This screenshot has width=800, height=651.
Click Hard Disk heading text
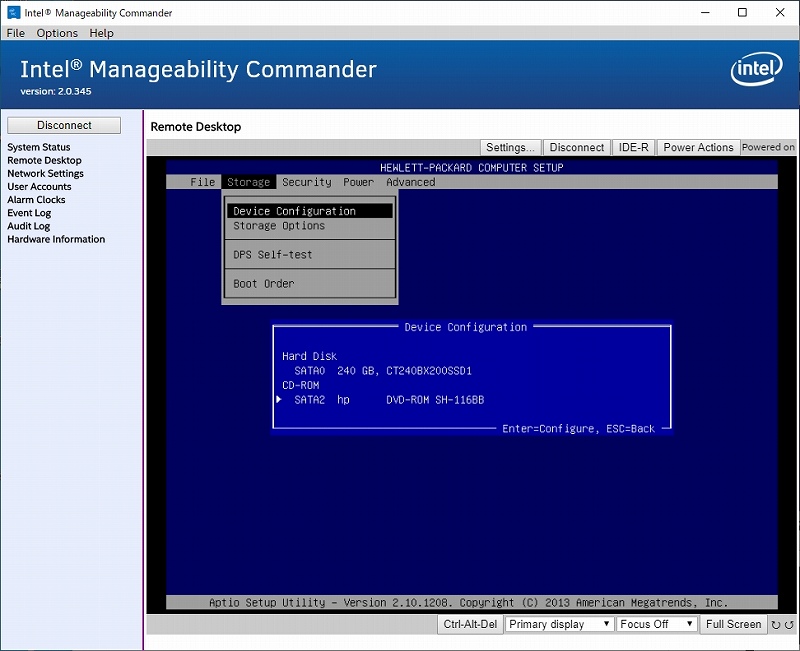[x=310, y=356]
